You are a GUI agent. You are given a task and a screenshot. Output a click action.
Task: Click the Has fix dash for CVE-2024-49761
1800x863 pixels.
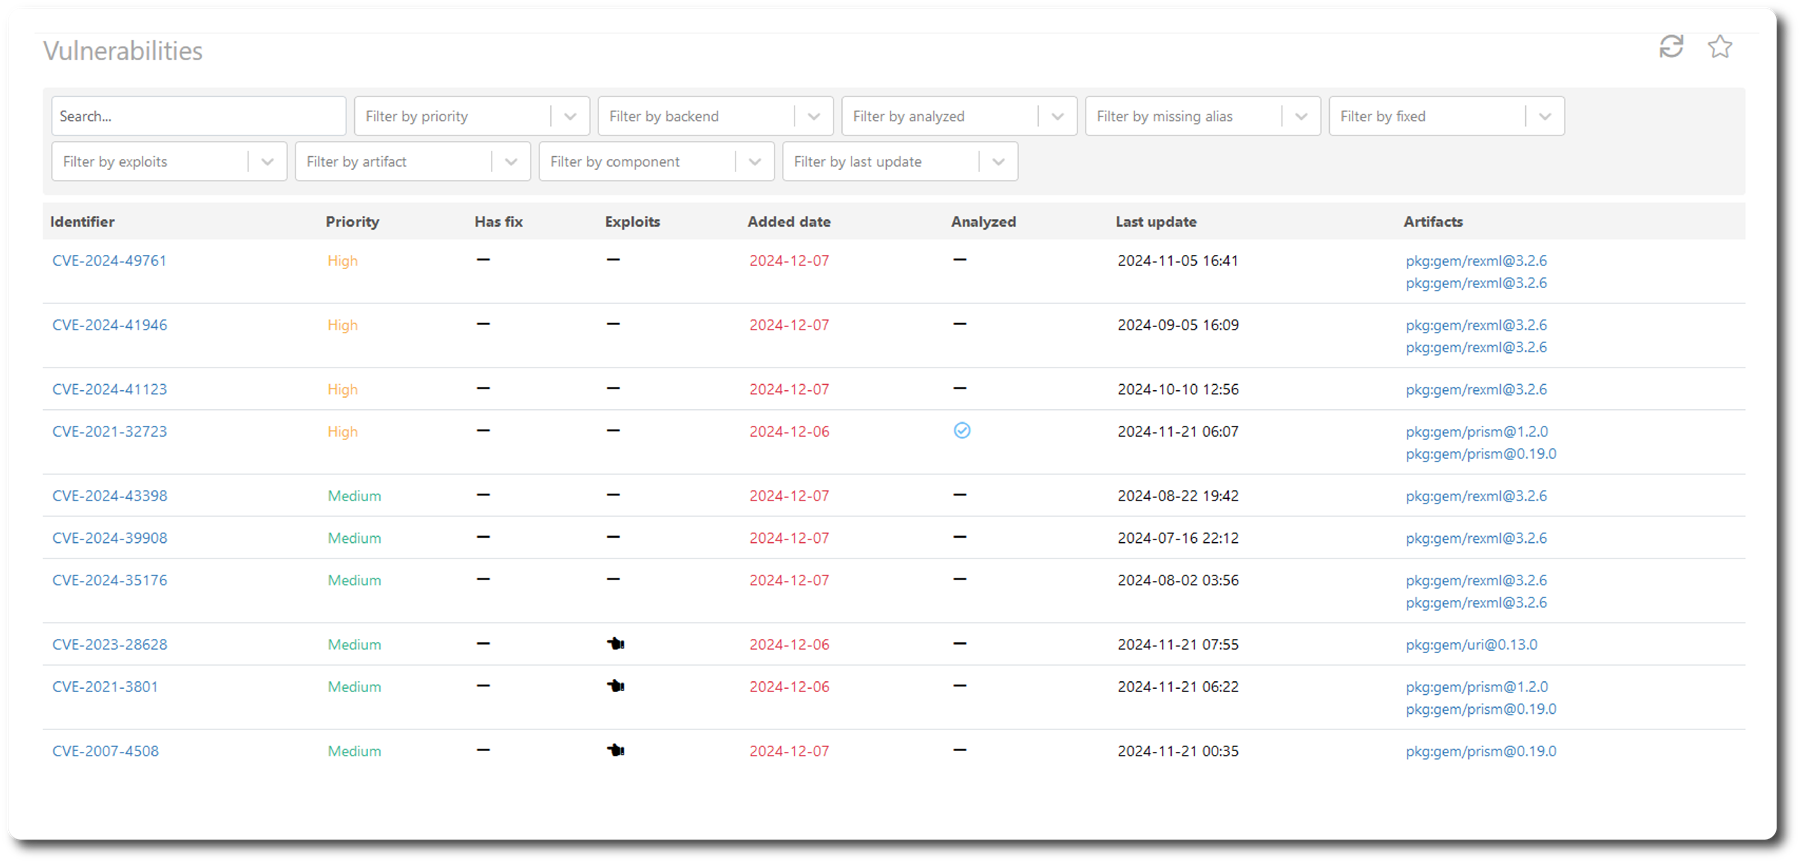[483, 260]
